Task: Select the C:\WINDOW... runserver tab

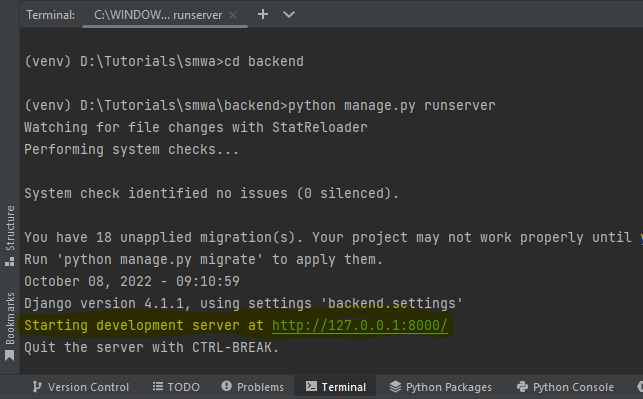Action: point(158,15)
